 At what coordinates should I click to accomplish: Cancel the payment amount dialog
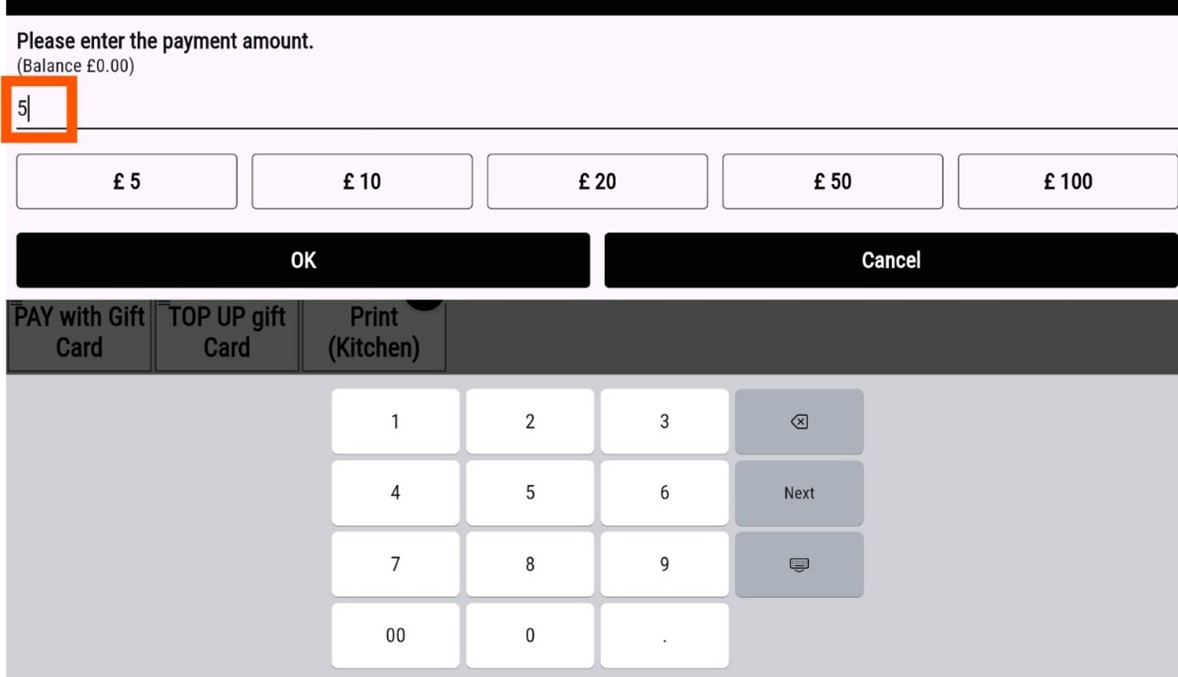click(890, 260)
